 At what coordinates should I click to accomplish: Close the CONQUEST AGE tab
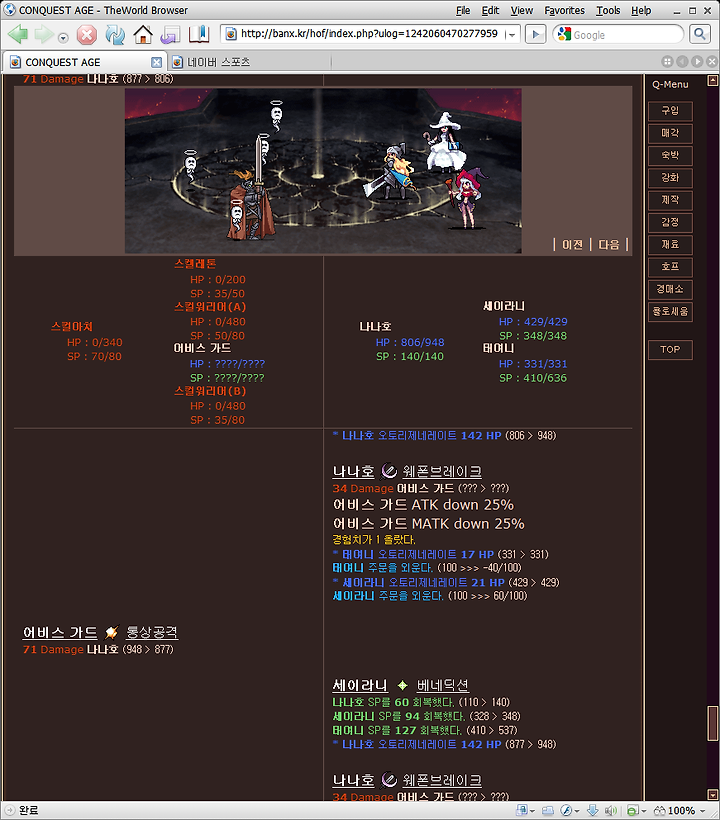click(156, 63)
